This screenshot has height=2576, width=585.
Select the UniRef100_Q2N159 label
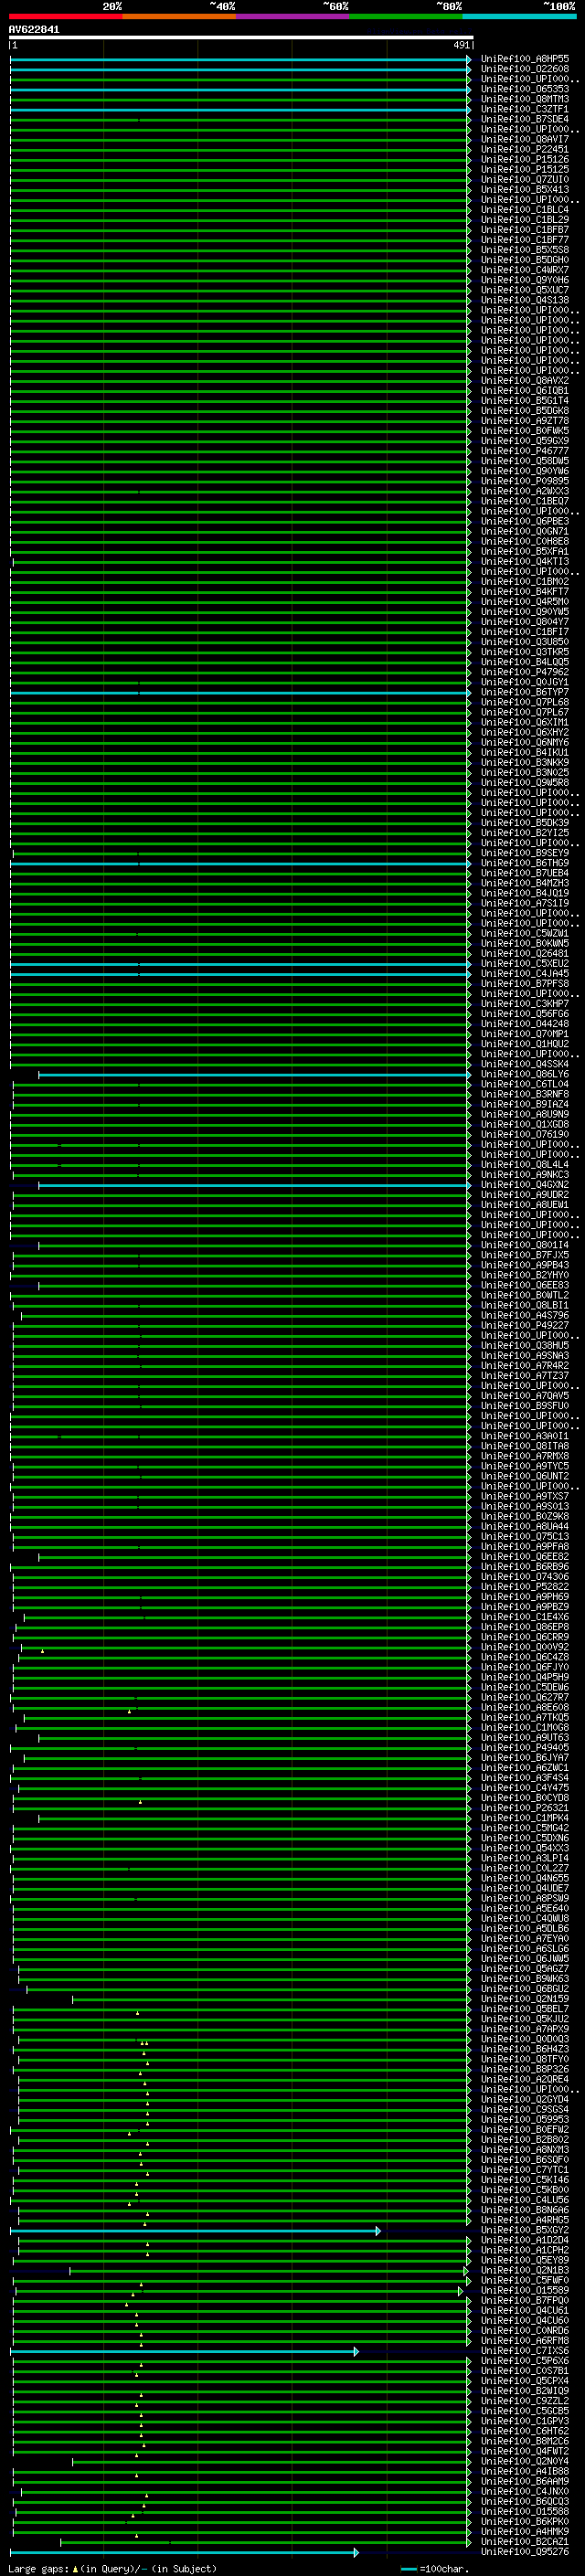tap(525, 1999)
